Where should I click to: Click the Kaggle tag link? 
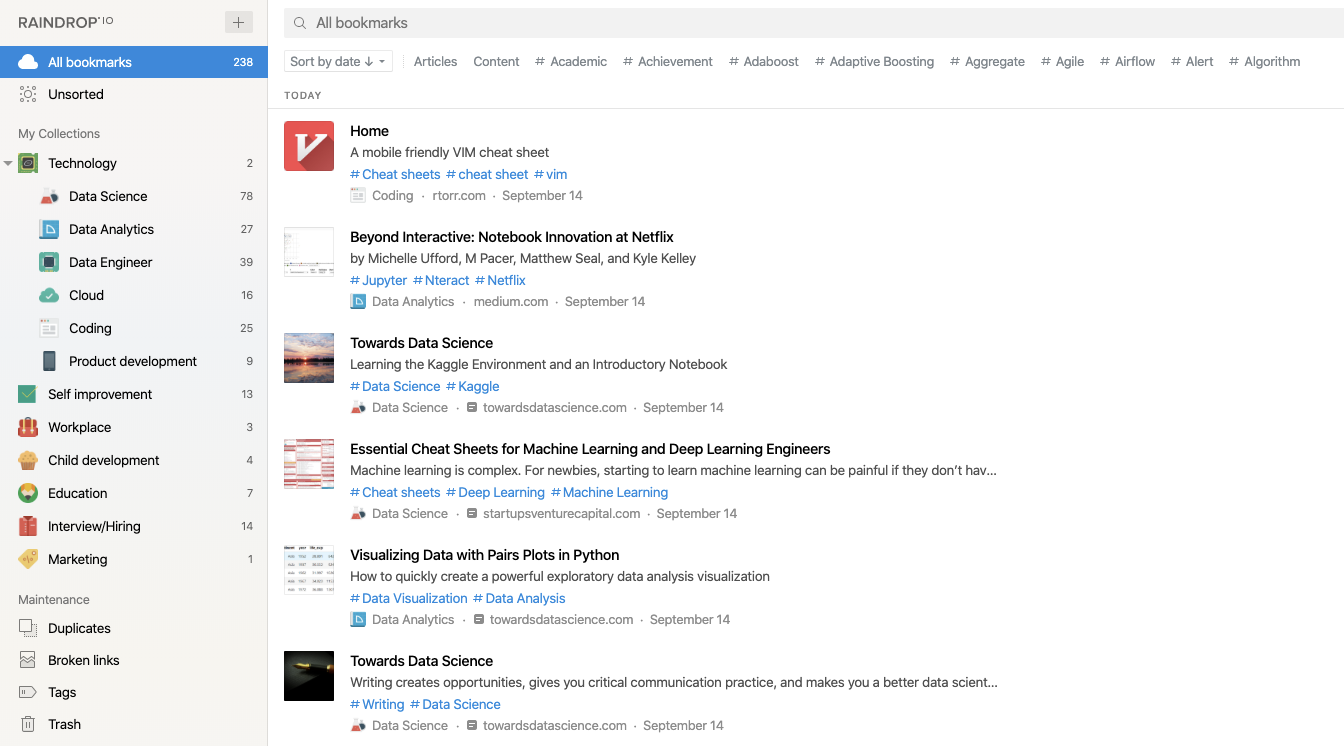473,386
